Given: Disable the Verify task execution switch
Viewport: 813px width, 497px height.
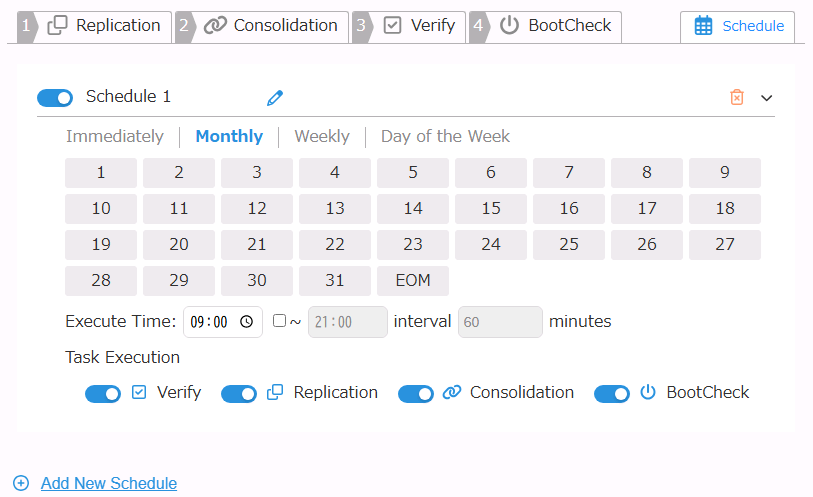Looking at the screenshot, I should 103,393.
